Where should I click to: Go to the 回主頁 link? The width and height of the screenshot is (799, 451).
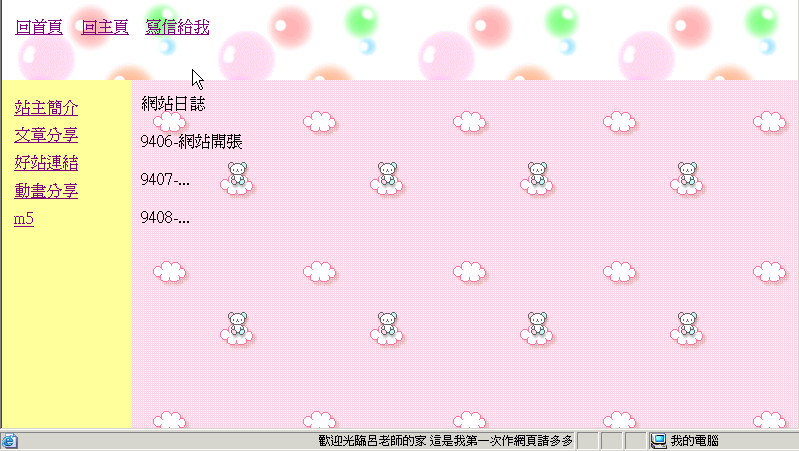tap(105, 27)
